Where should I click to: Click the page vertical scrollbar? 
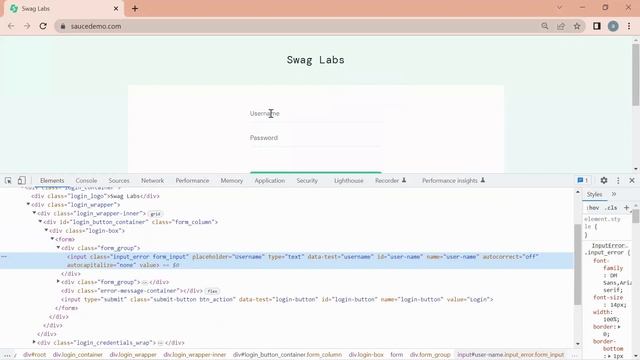click(x=636, y=74)
